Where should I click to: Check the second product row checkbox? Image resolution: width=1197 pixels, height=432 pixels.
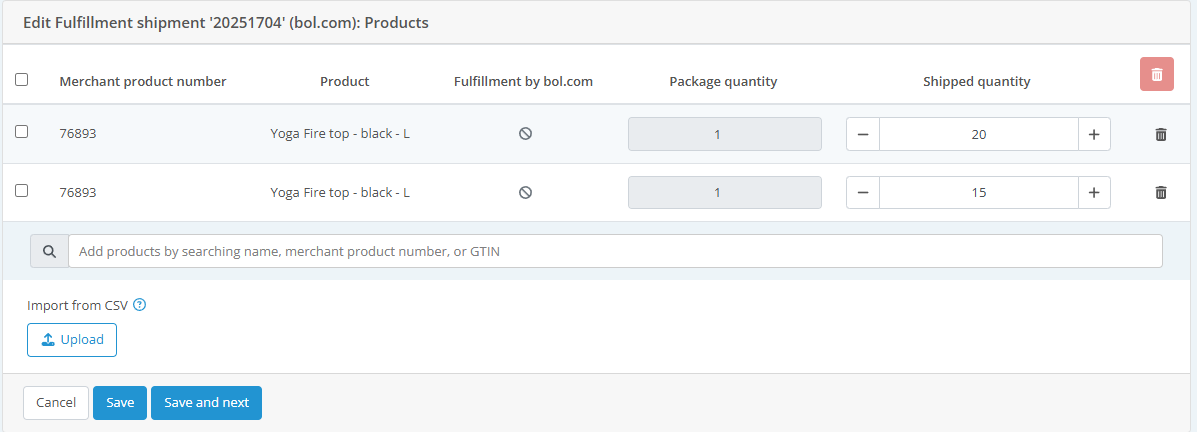pyautogui.click(x=22, y=191)
